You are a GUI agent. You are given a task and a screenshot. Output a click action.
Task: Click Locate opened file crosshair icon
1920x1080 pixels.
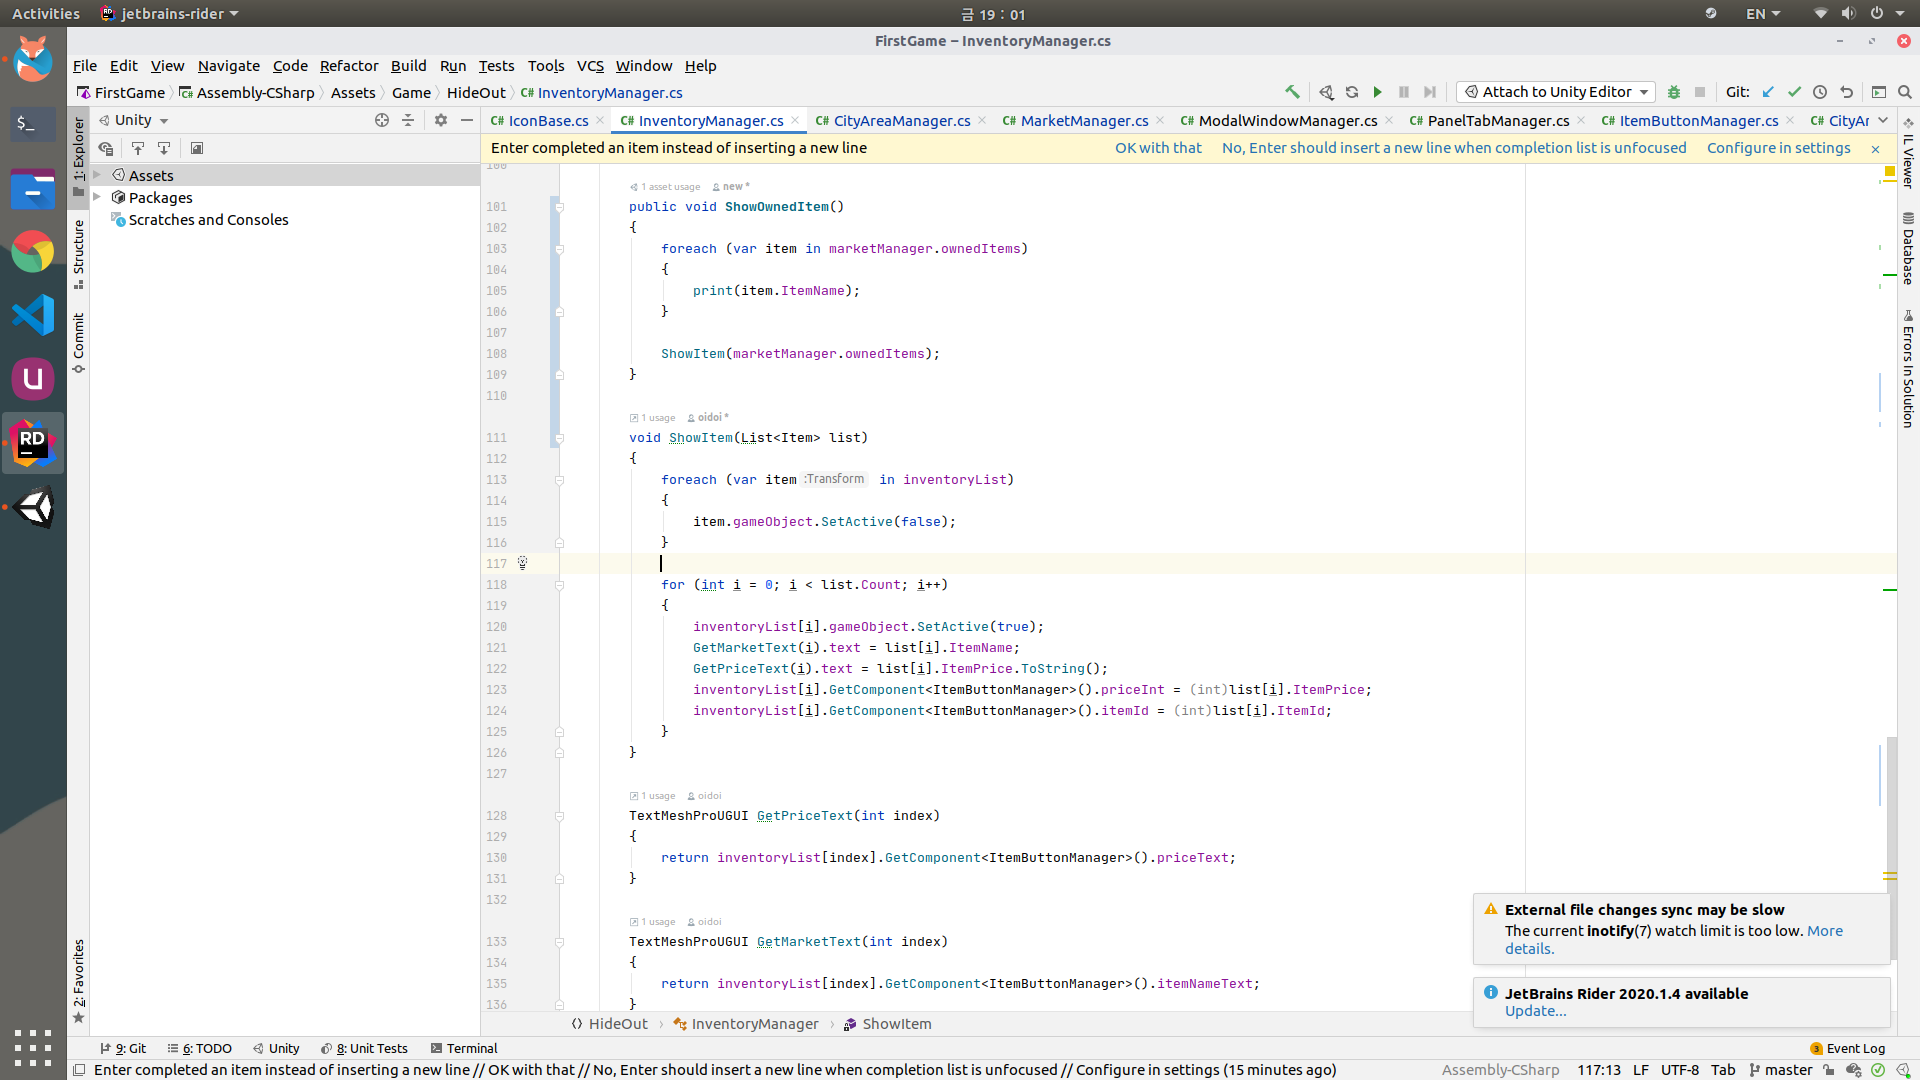click(382, 120)
